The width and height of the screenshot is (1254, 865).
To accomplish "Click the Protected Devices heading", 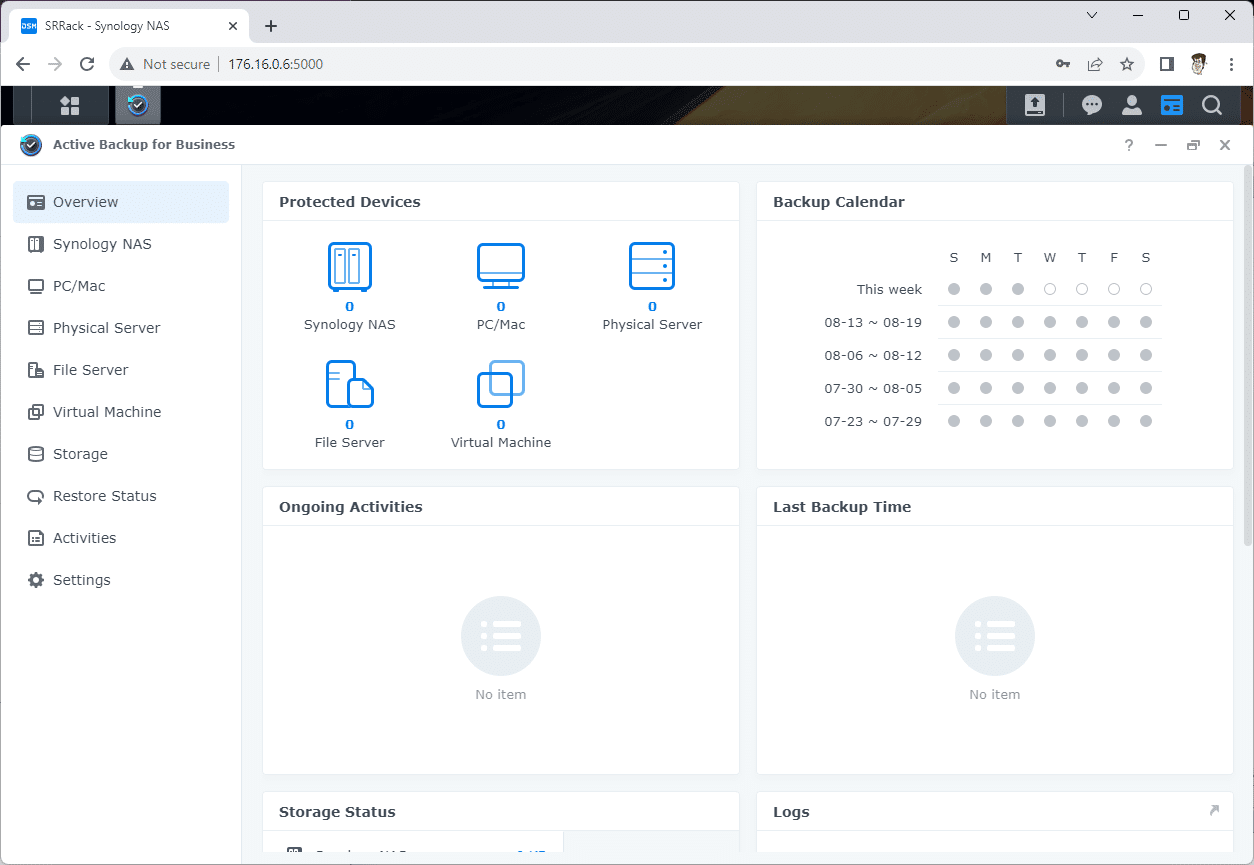I will [x=350, y=202].
